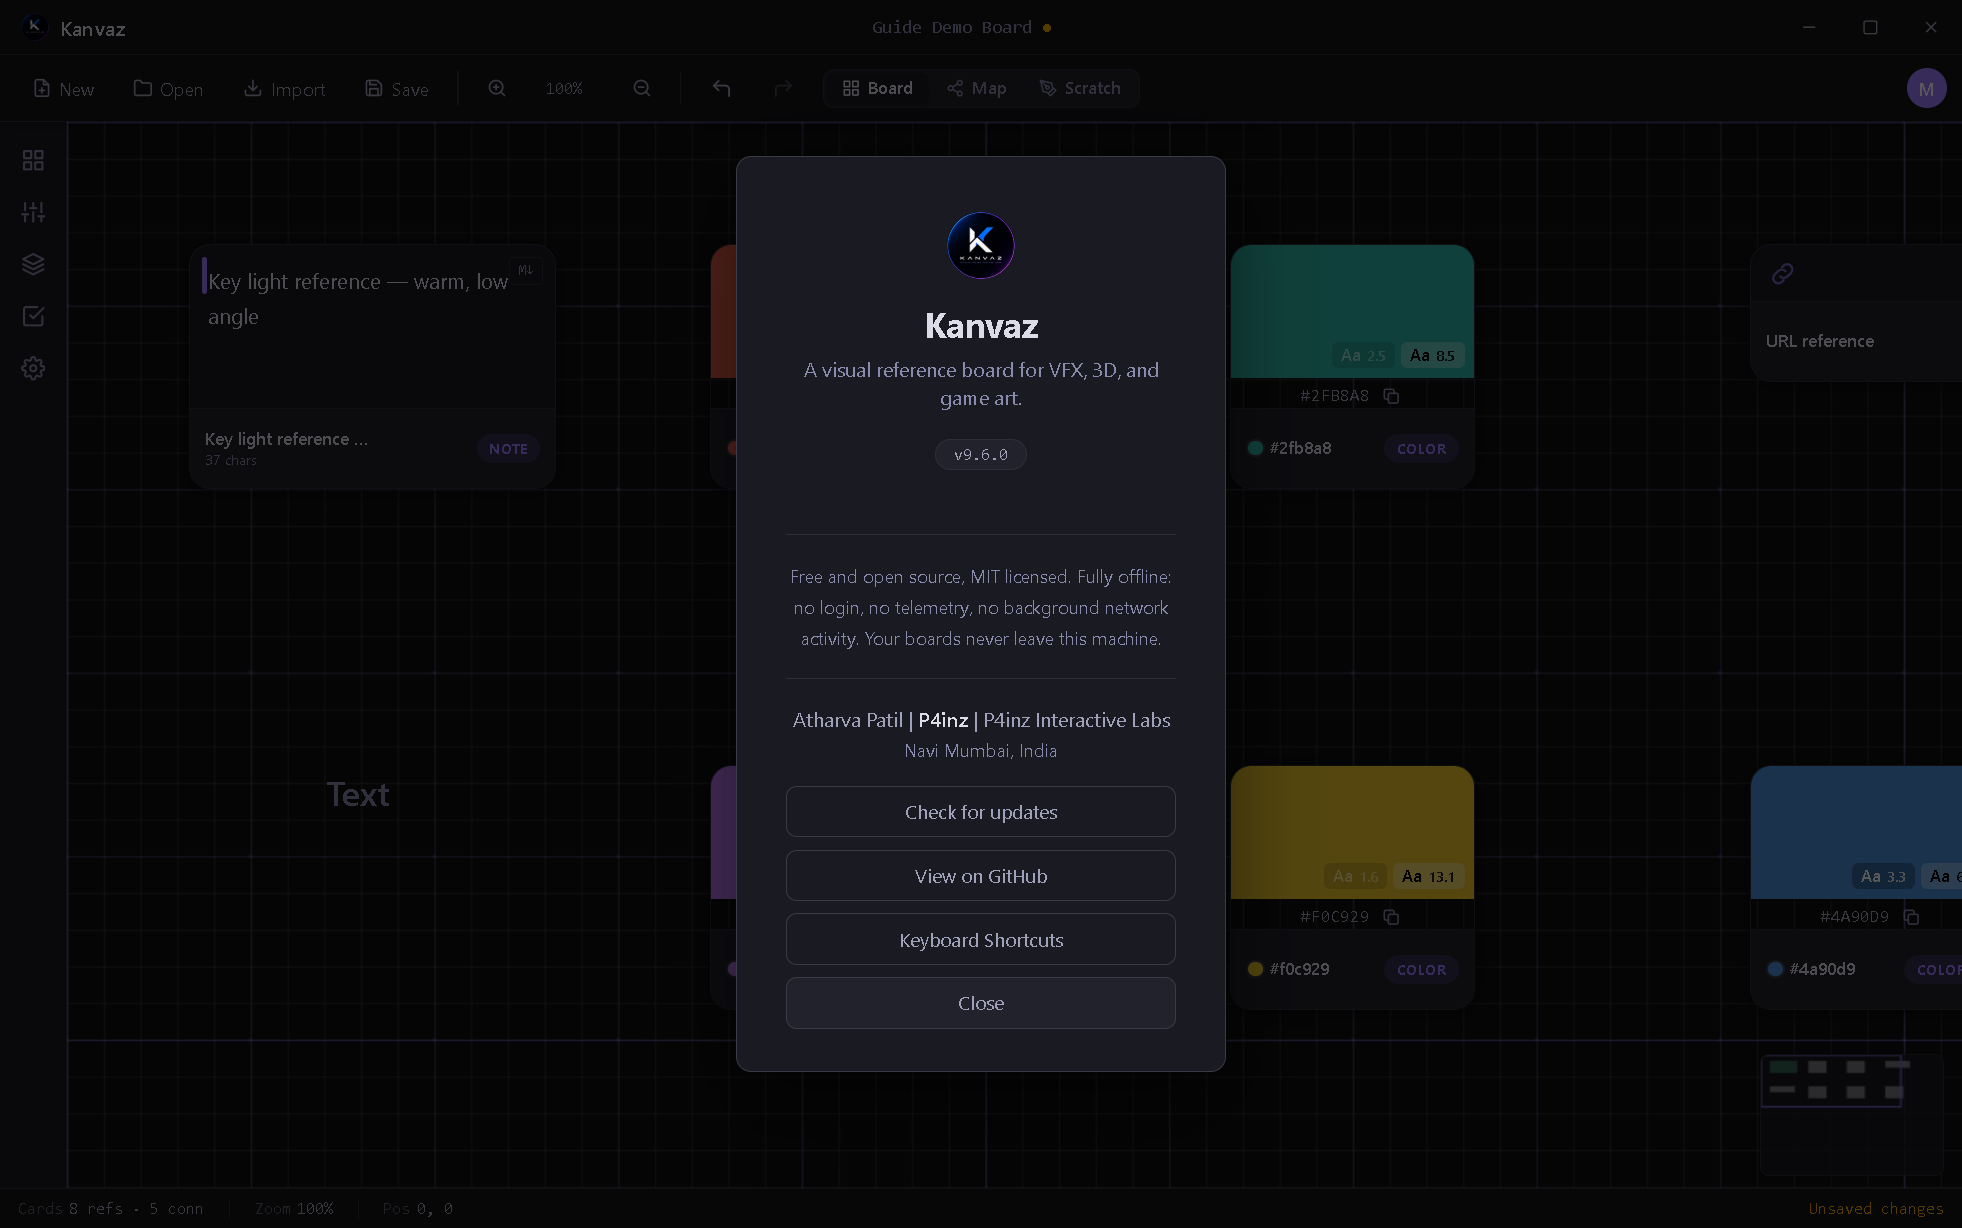
Task: Select the yellow #f0c929 color swatch
Action: [1352, 832]
